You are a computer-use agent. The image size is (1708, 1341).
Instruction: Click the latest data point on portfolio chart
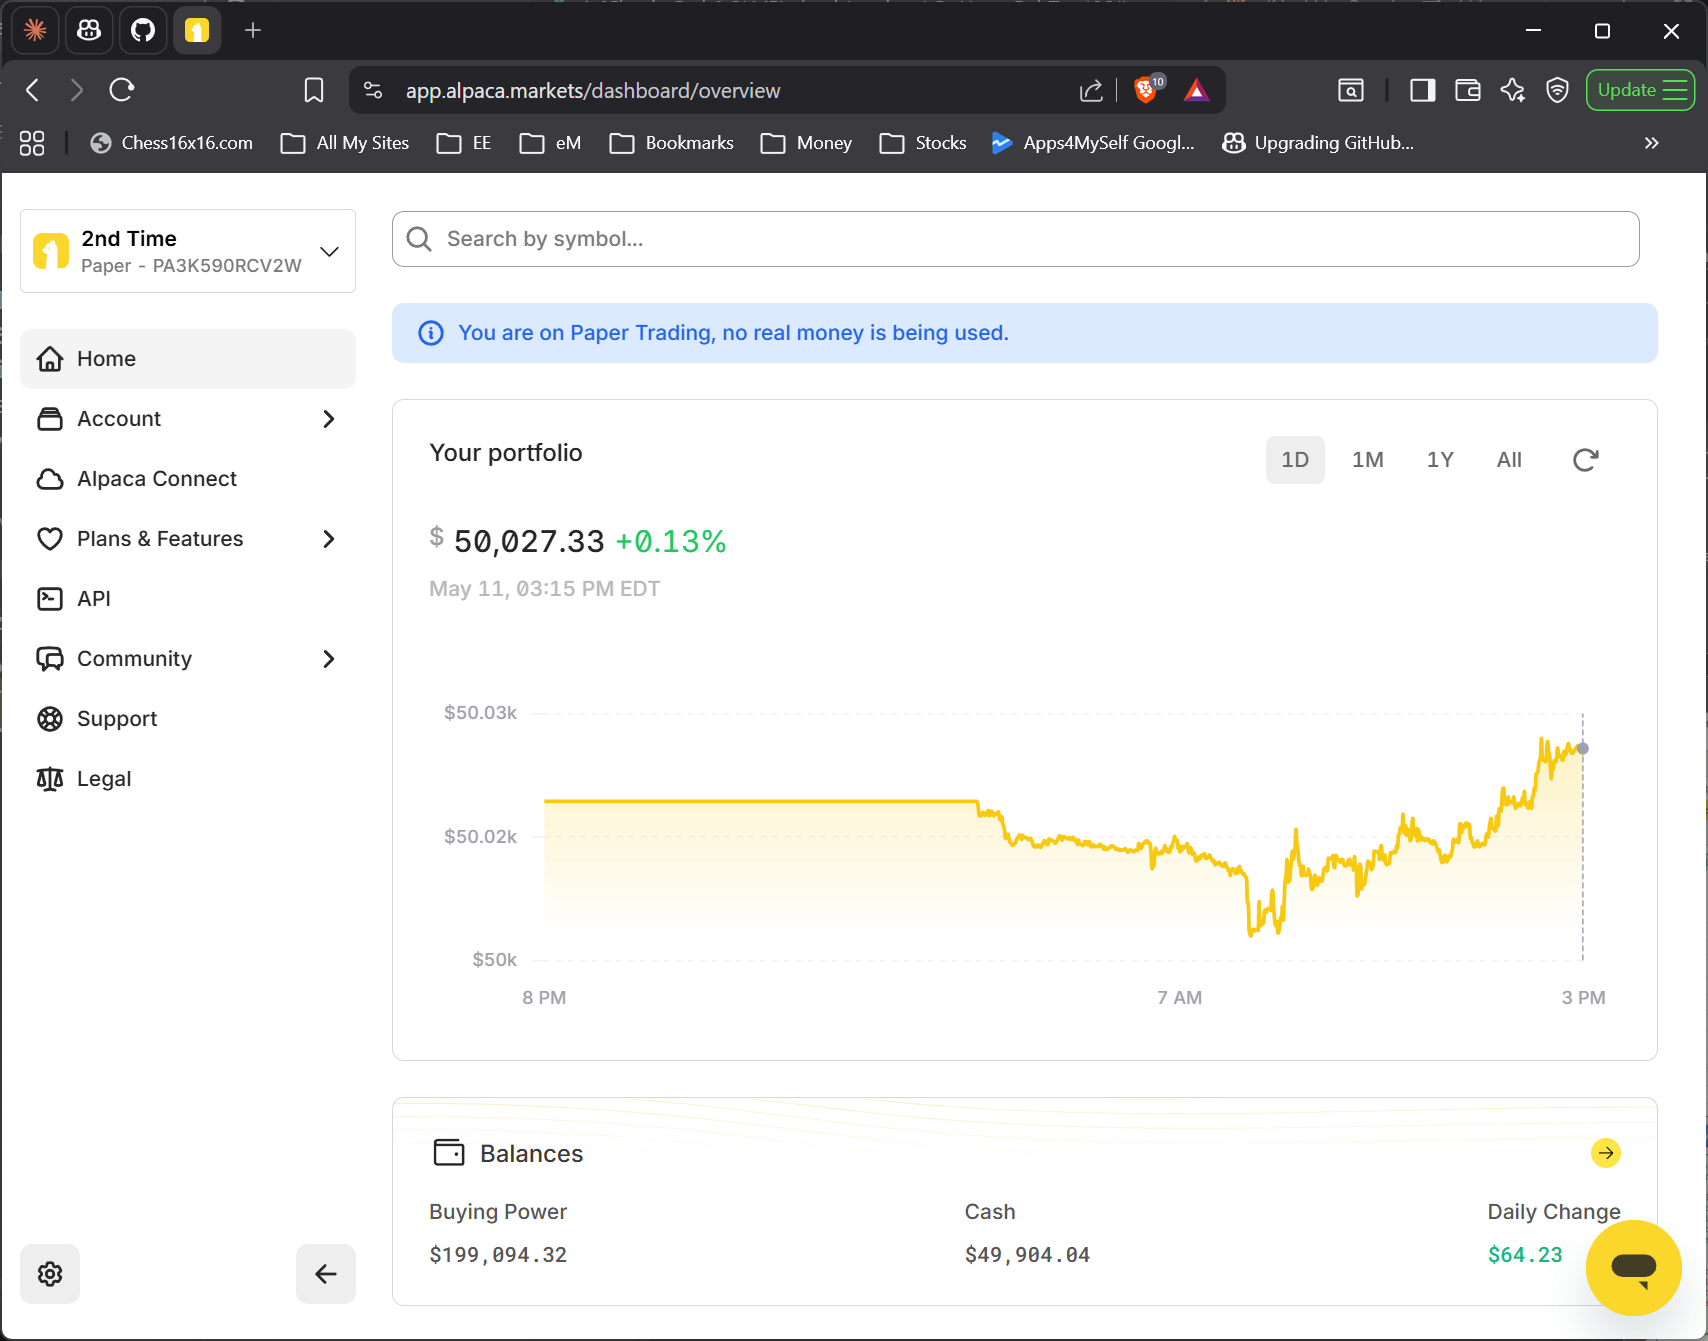[1583, 748]
